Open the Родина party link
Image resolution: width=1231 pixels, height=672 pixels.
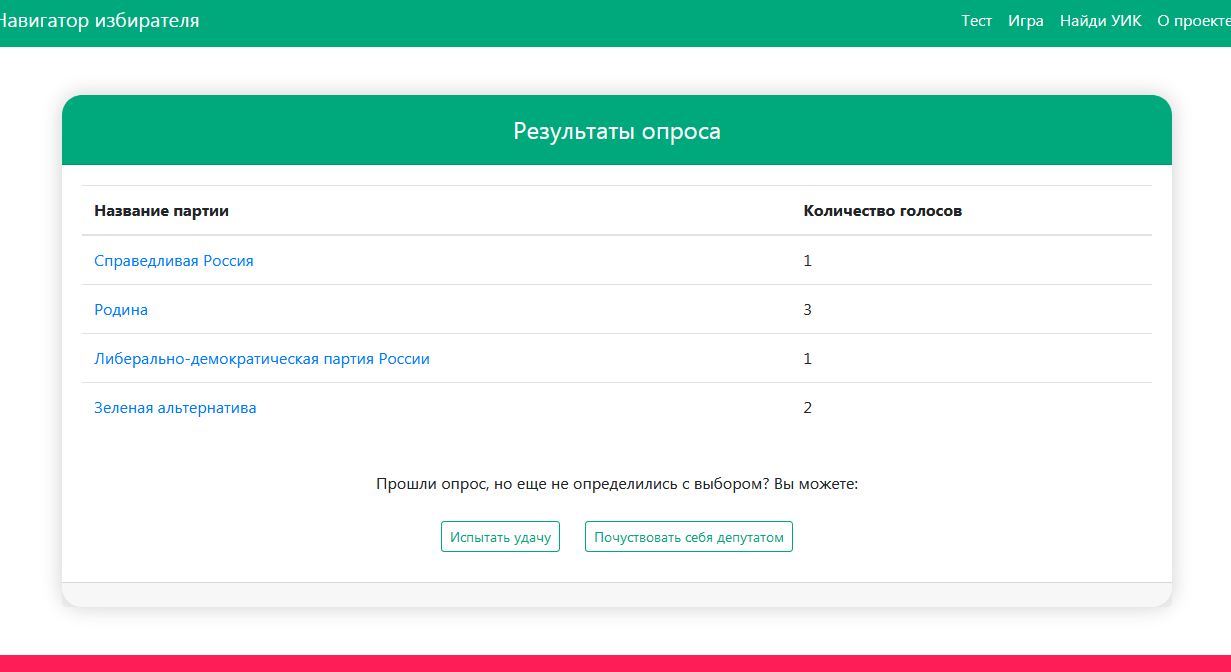click(x=121, y=310)
